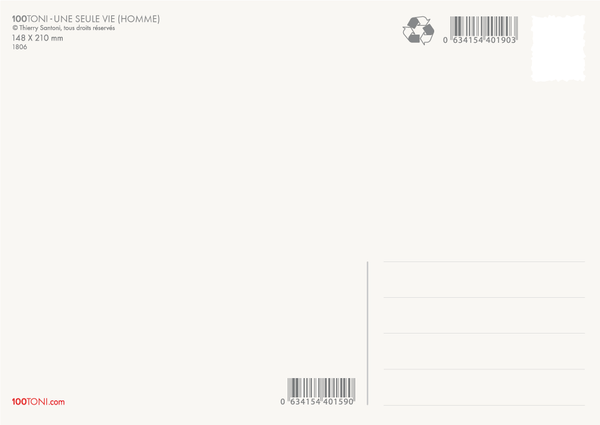Click the barcode next to the recycling symbol

click(x=480, y=27)
